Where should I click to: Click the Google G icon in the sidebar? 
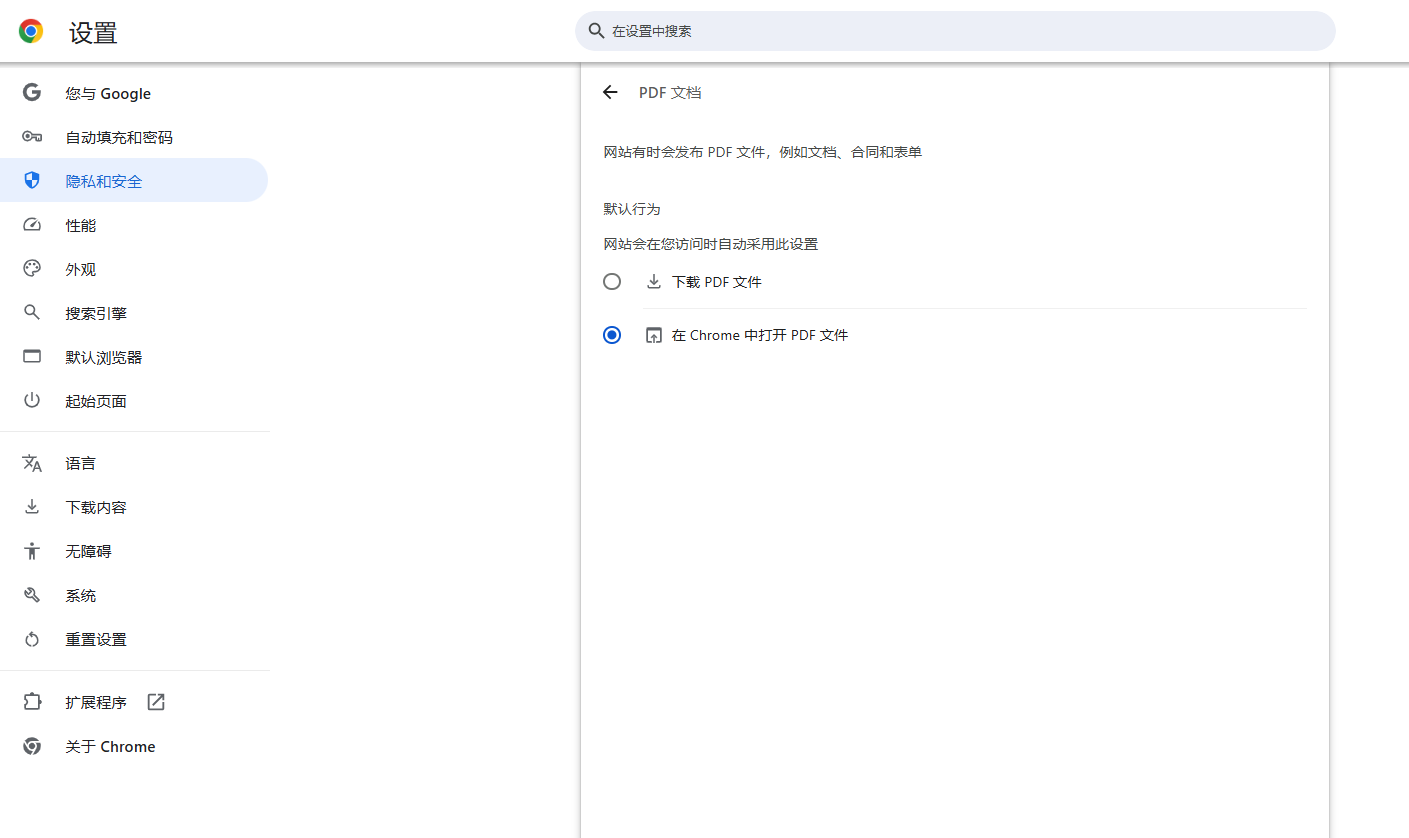(x=32, y=93)
